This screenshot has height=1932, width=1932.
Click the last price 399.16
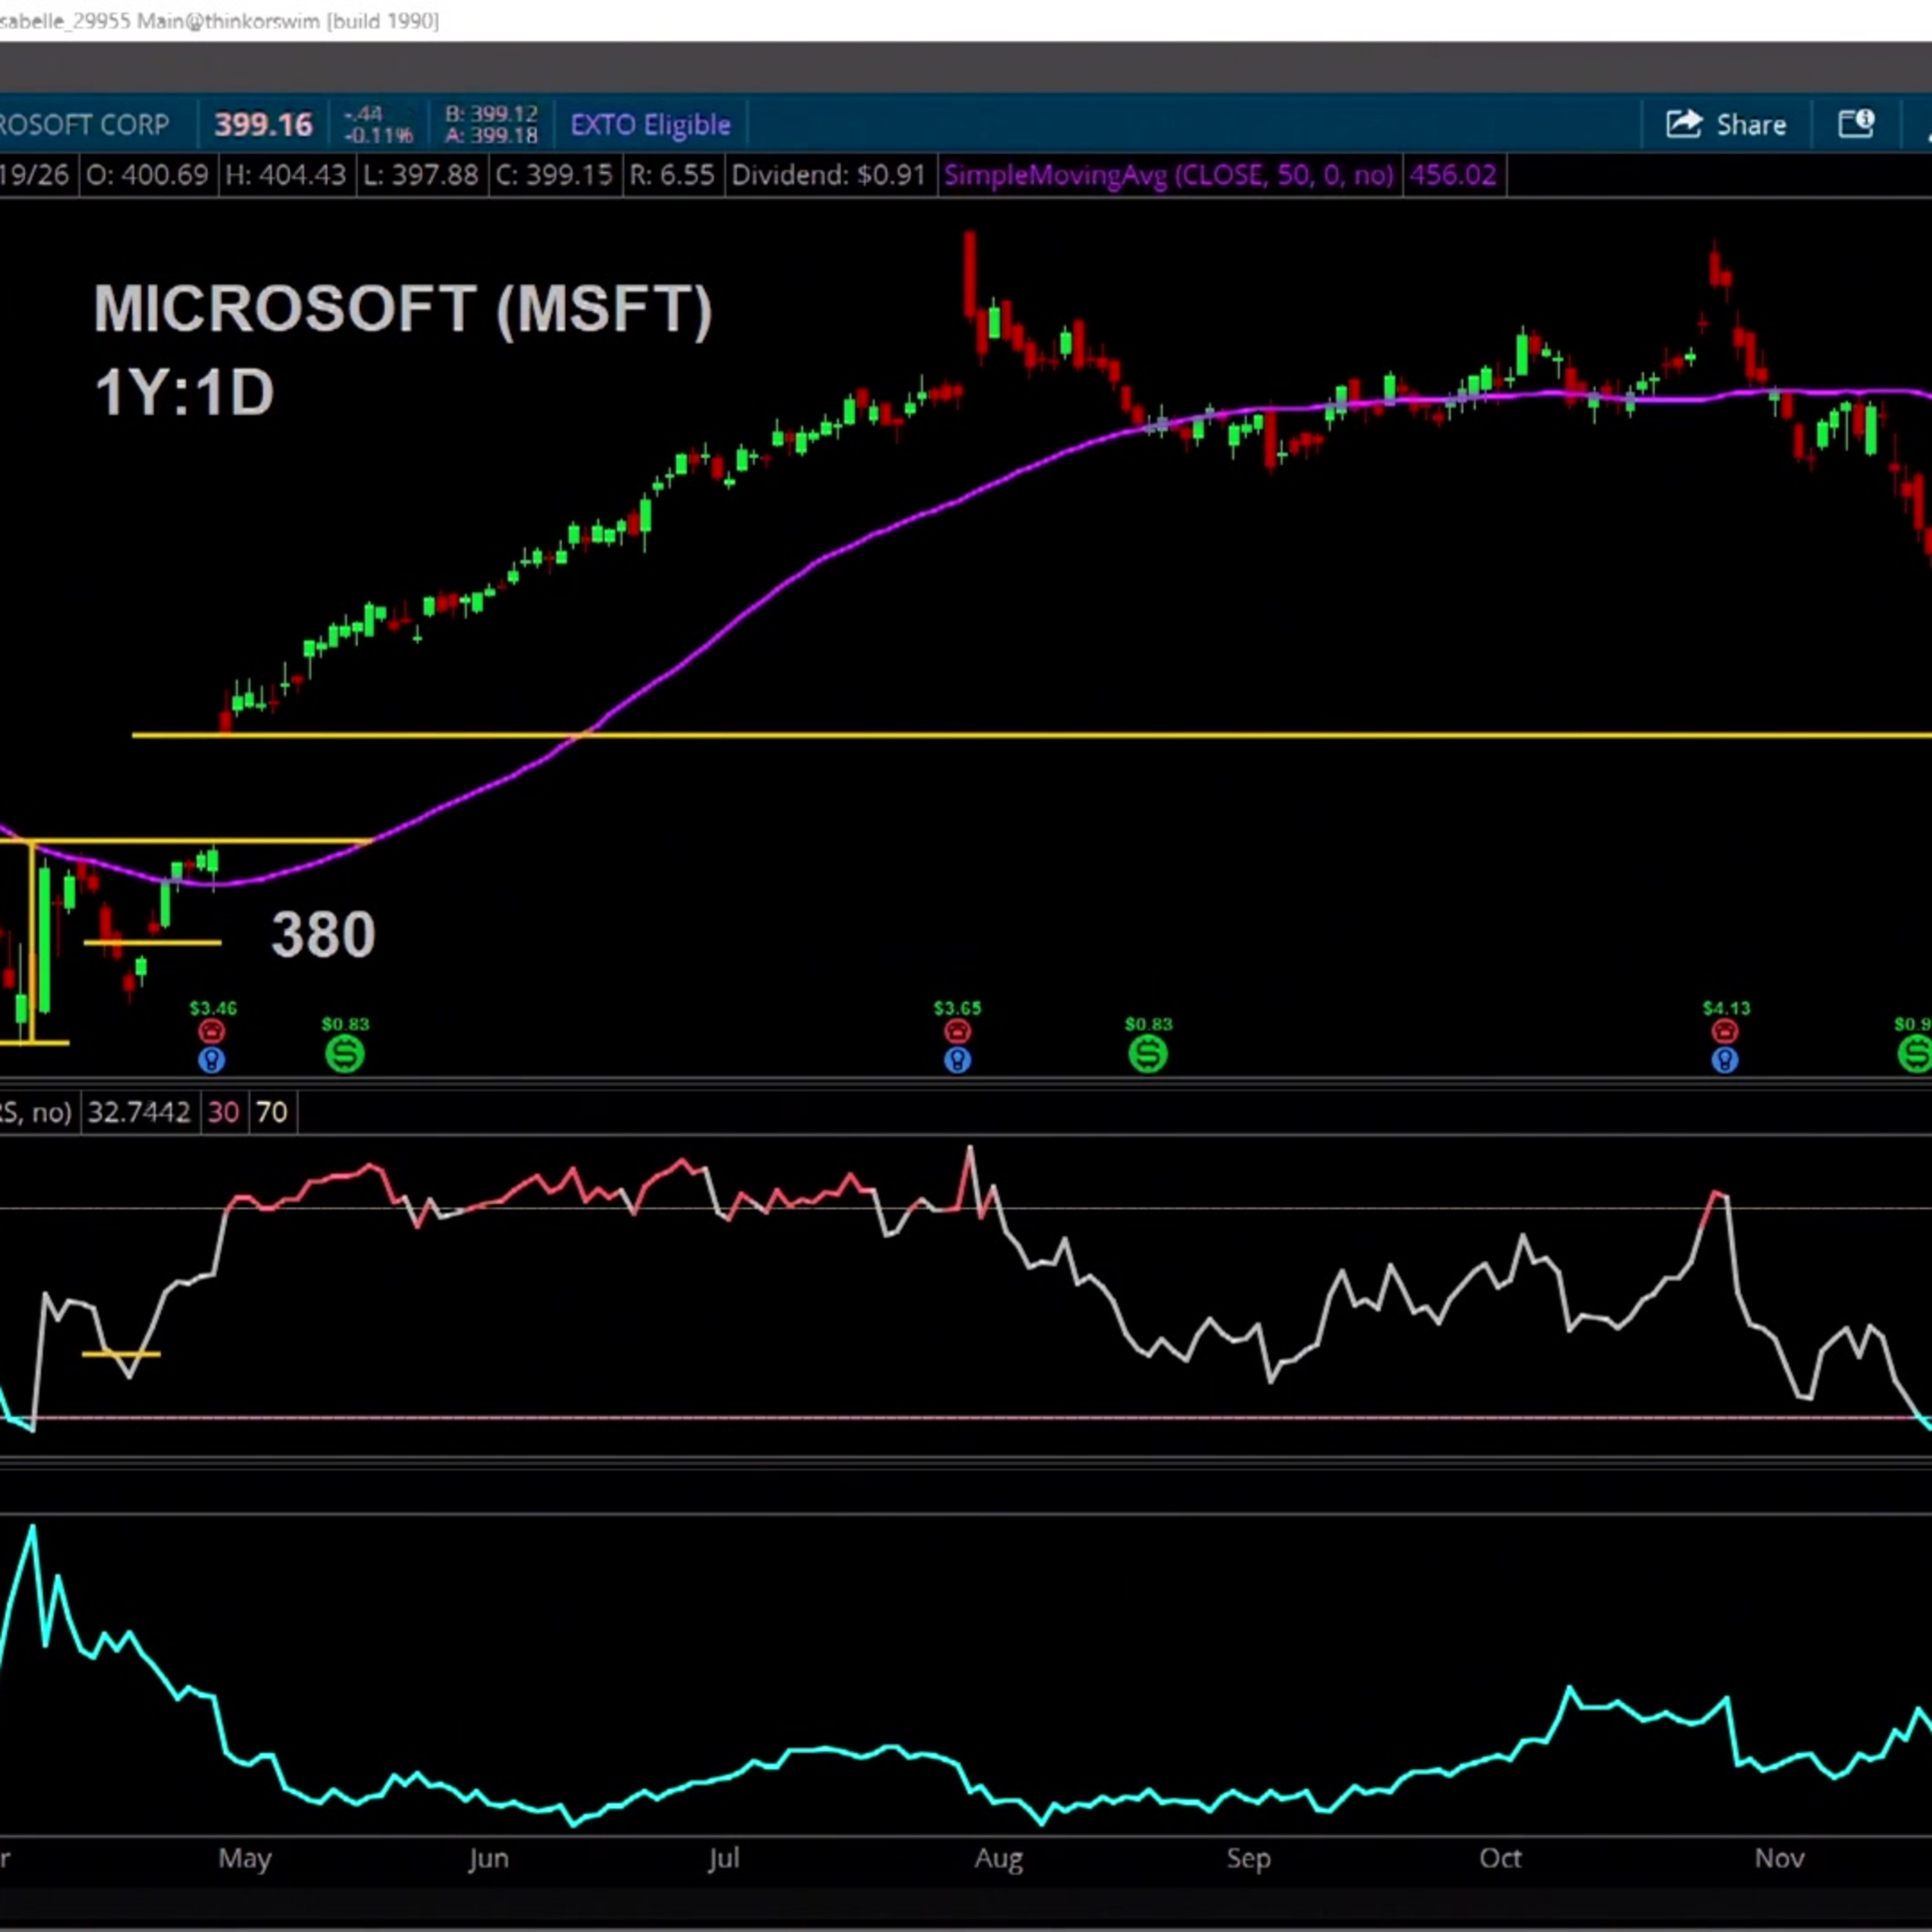[x=263, y=125]
